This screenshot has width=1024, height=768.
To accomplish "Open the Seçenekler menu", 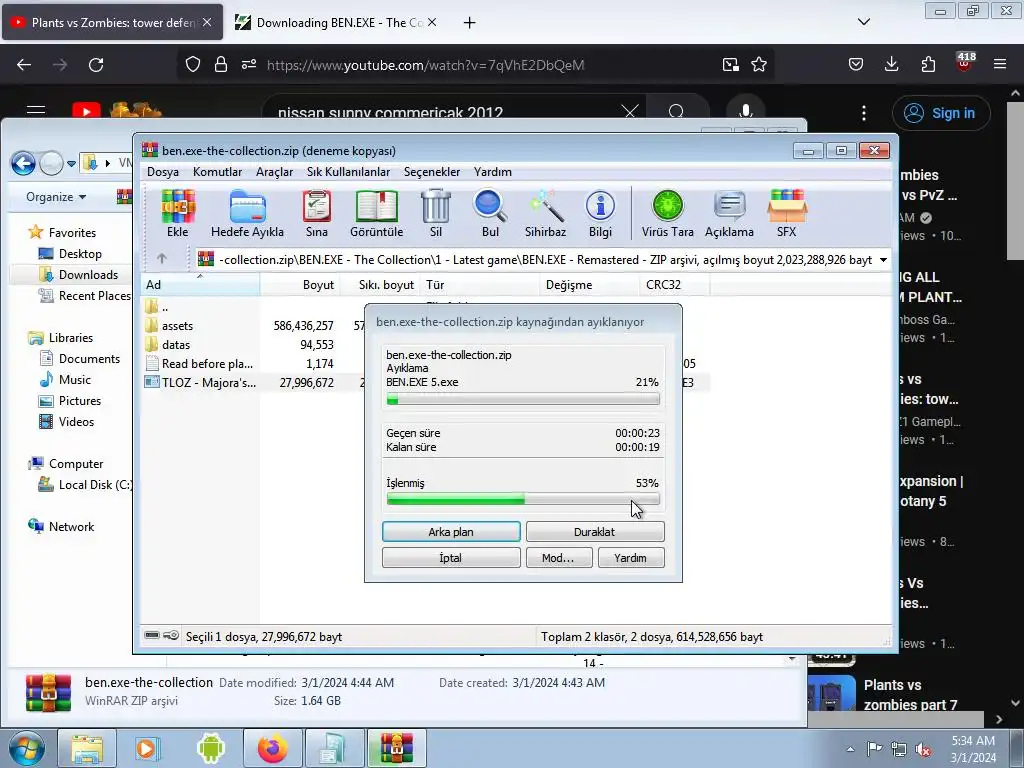I will coord(432,172).
